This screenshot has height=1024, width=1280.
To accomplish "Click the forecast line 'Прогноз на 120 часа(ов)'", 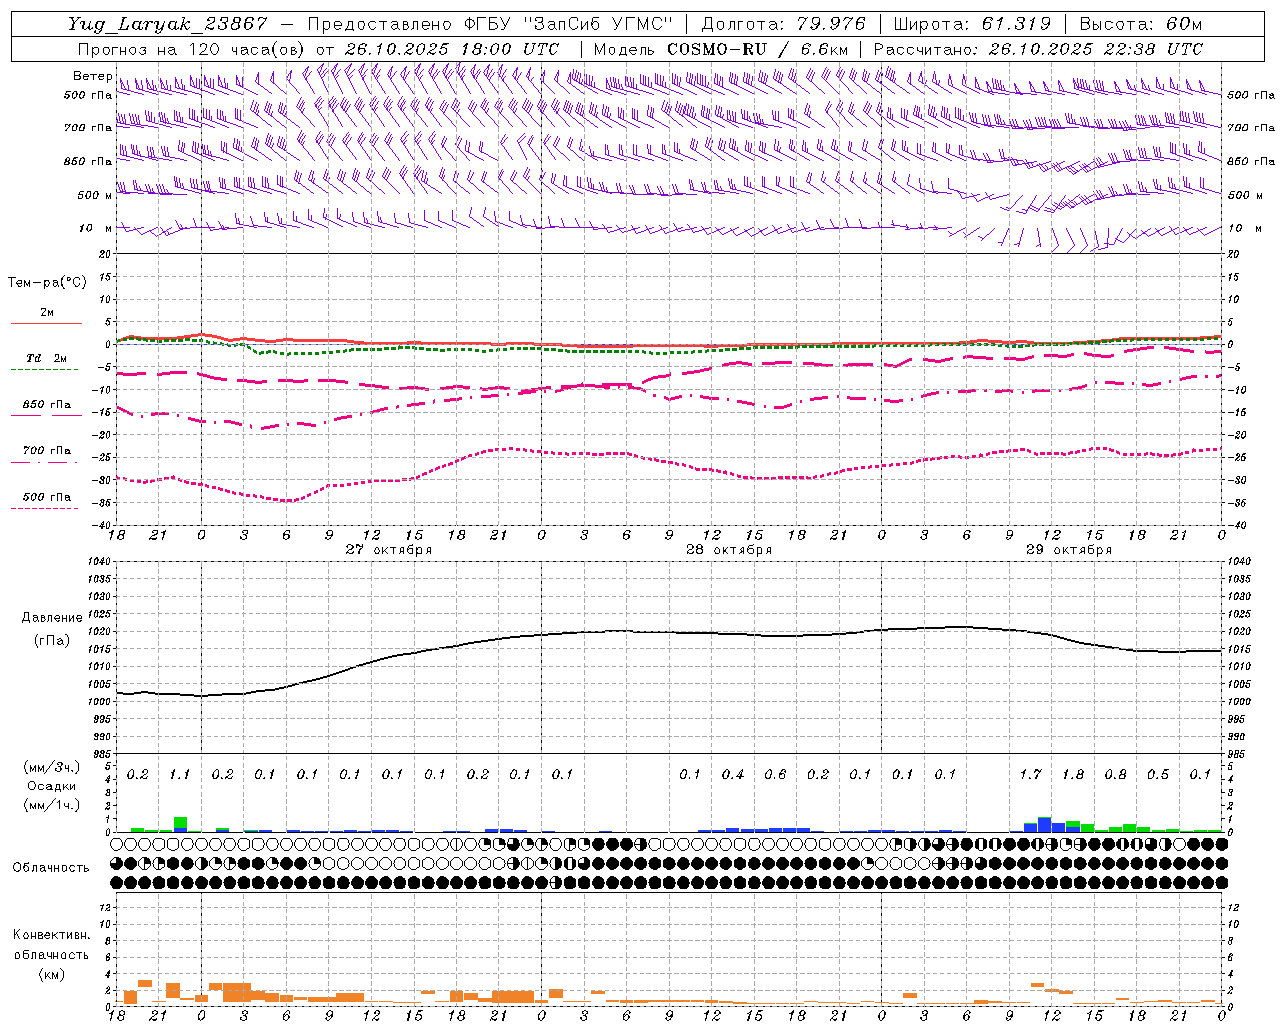I will 190,49.
